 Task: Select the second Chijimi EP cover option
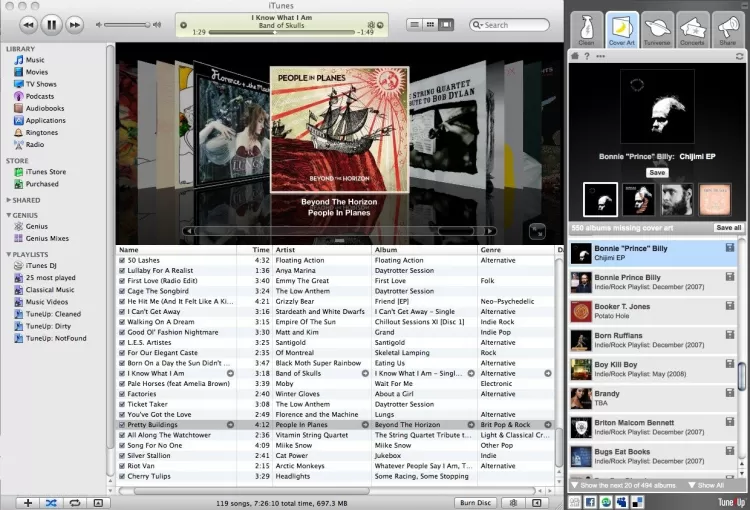(638, 200)
